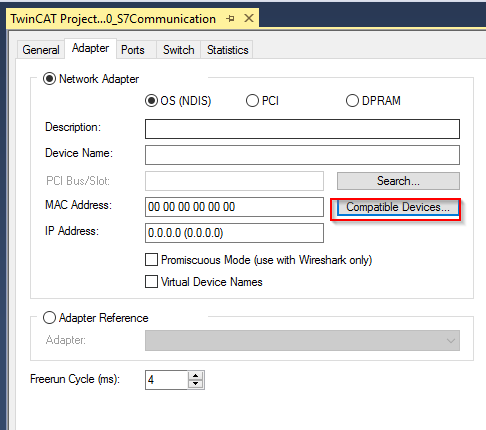Open Compatible Devices dialog
Image resolution: width=486 pixels, height=430 pixels.
[x=398, y=207]
